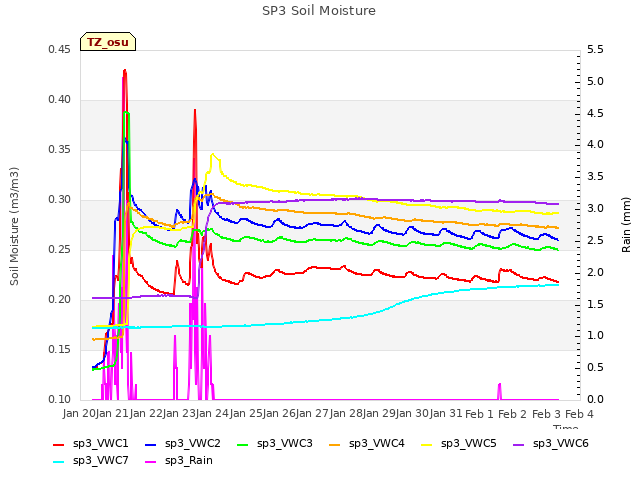The height and width of the screenshot is (480, 640).
Task: Click the Feb 3 date label
Action: [547, 414]
